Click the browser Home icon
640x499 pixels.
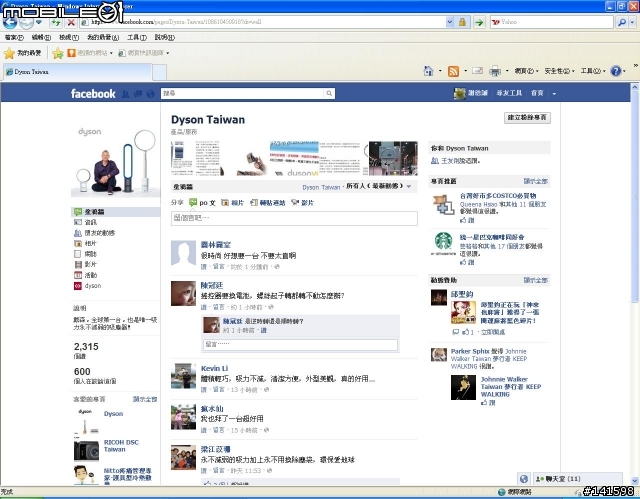(428, 71)
